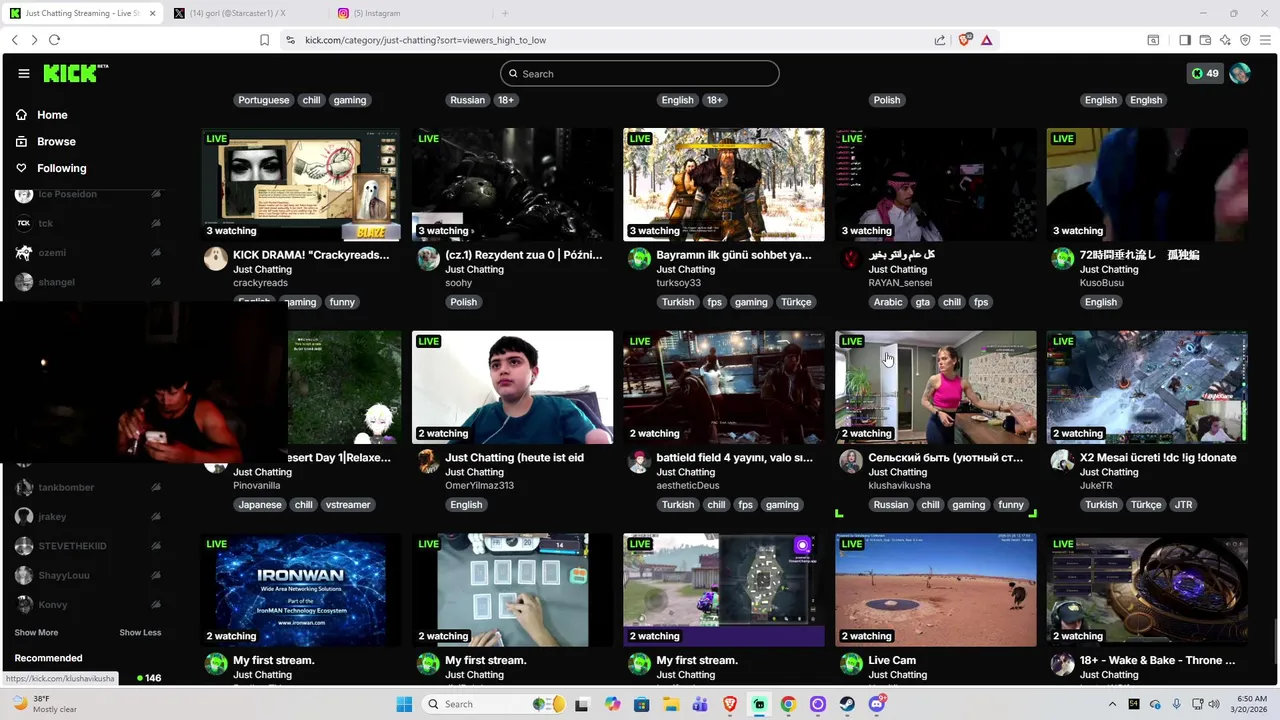Viewport: 1280px width, 720px height.
Task: Click the Arabic tag under RAYAN_sensei
Action: 888,302
